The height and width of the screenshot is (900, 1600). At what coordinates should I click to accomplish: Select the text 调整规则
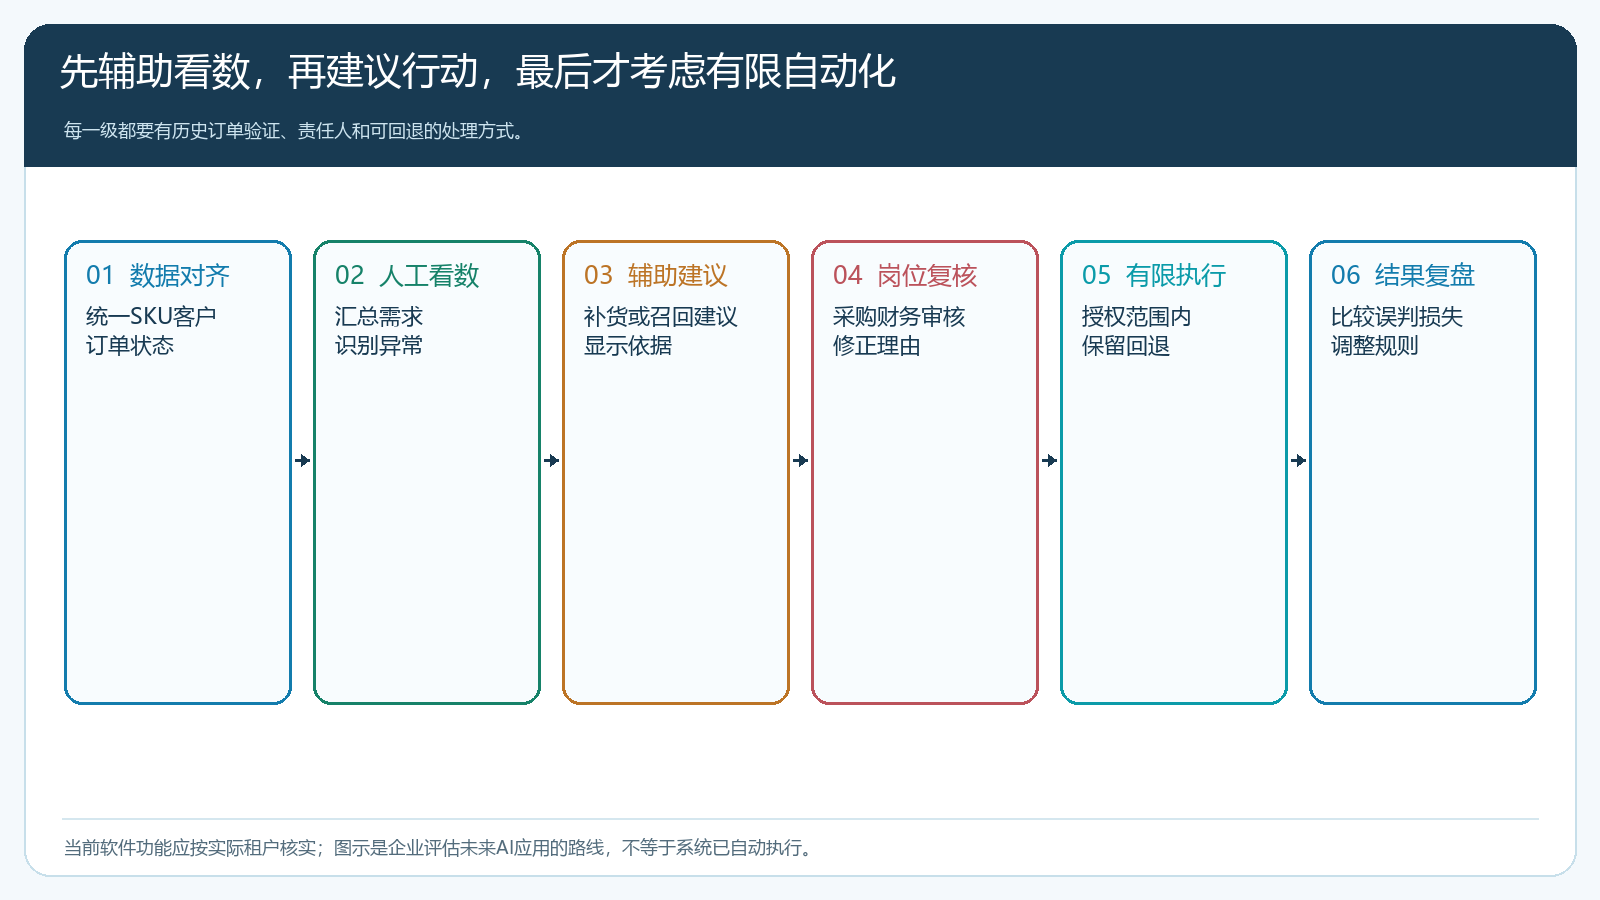coord(1375,345)
